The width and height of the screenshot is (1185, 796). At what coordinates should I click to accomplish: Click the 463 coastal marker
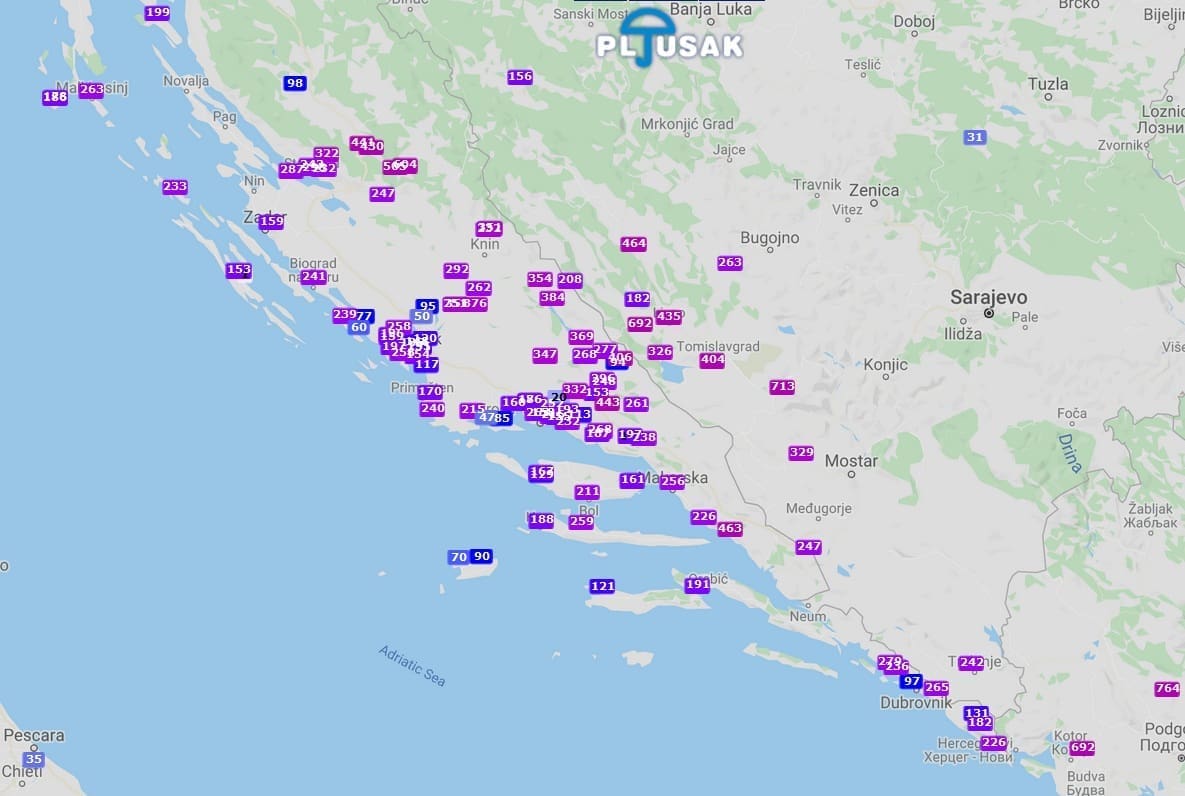pyautogui.click(x=730, y=529)
